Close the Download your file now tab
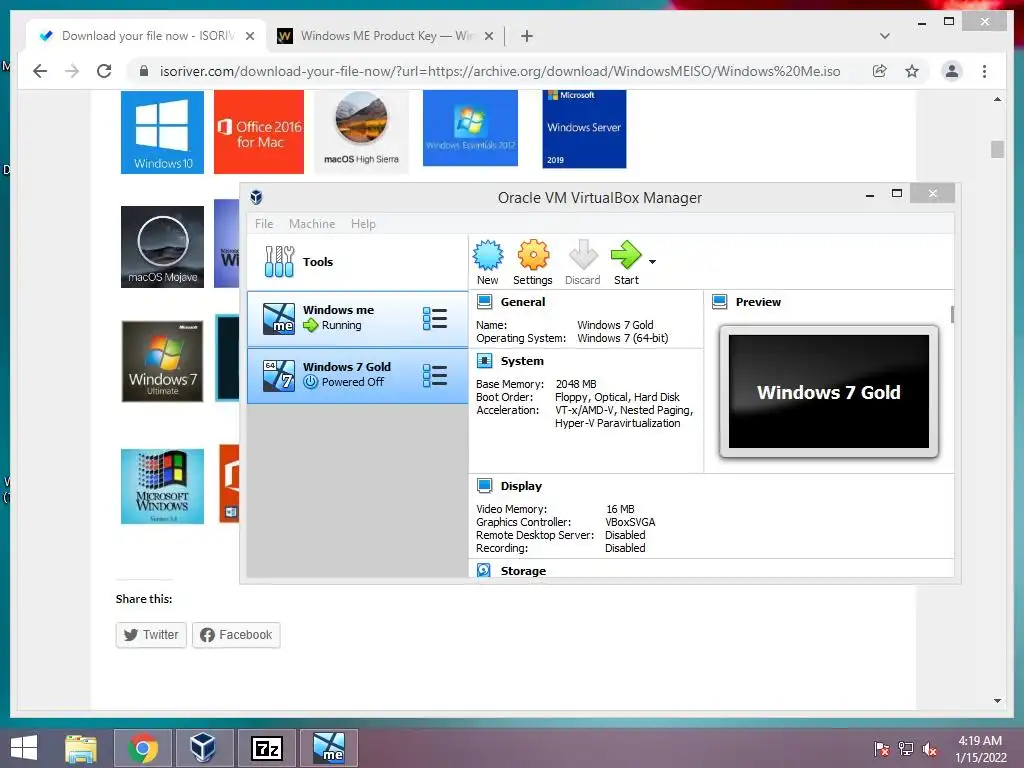 coord(249,36)
